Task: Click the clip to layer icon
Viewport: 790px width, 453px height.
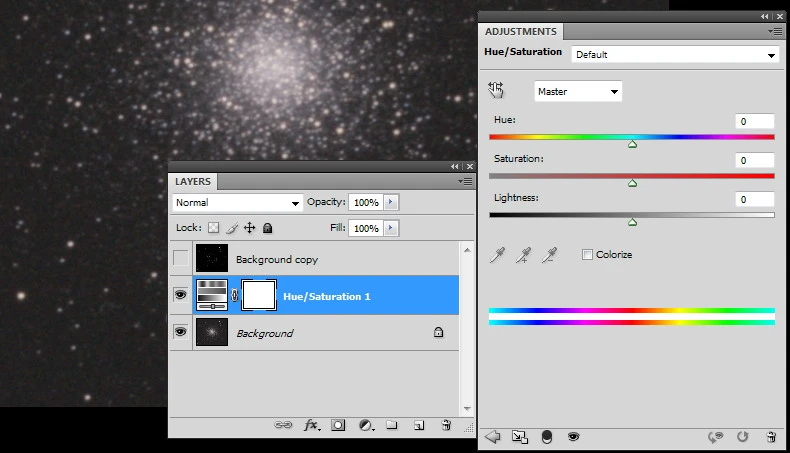Action: (547, 437)
